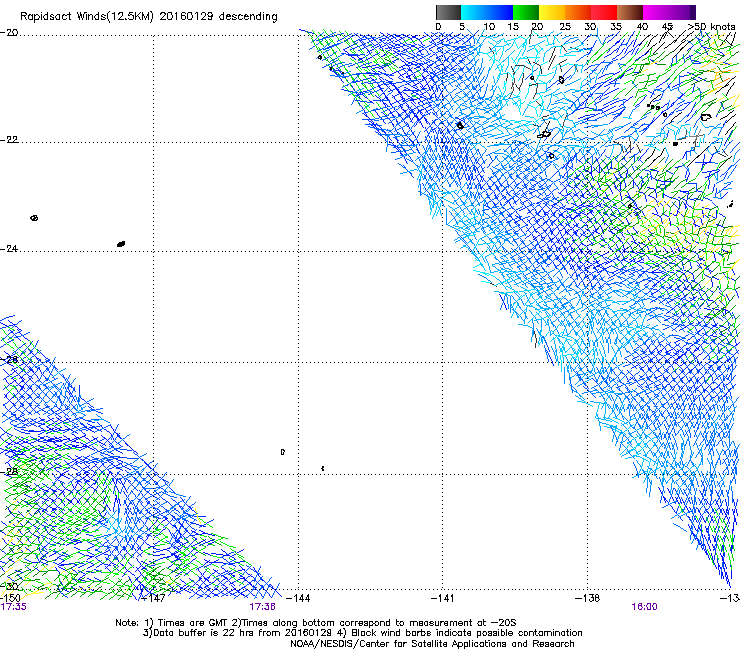Click the 17:36 purple time label
Viewport: 740px width, 650px height.
point(262,607)
